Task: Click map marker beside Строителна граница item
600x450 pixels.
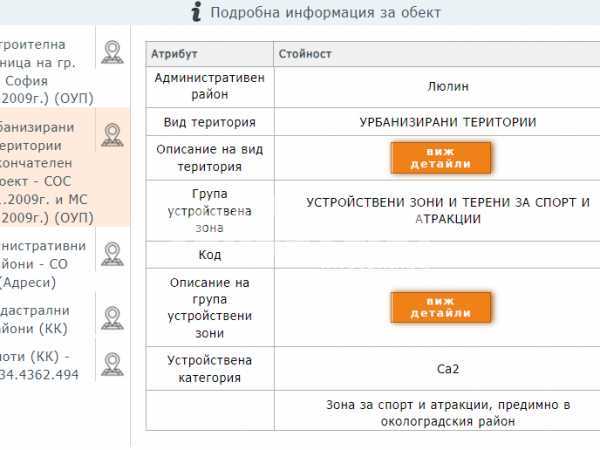Action: tap(112, 52)
